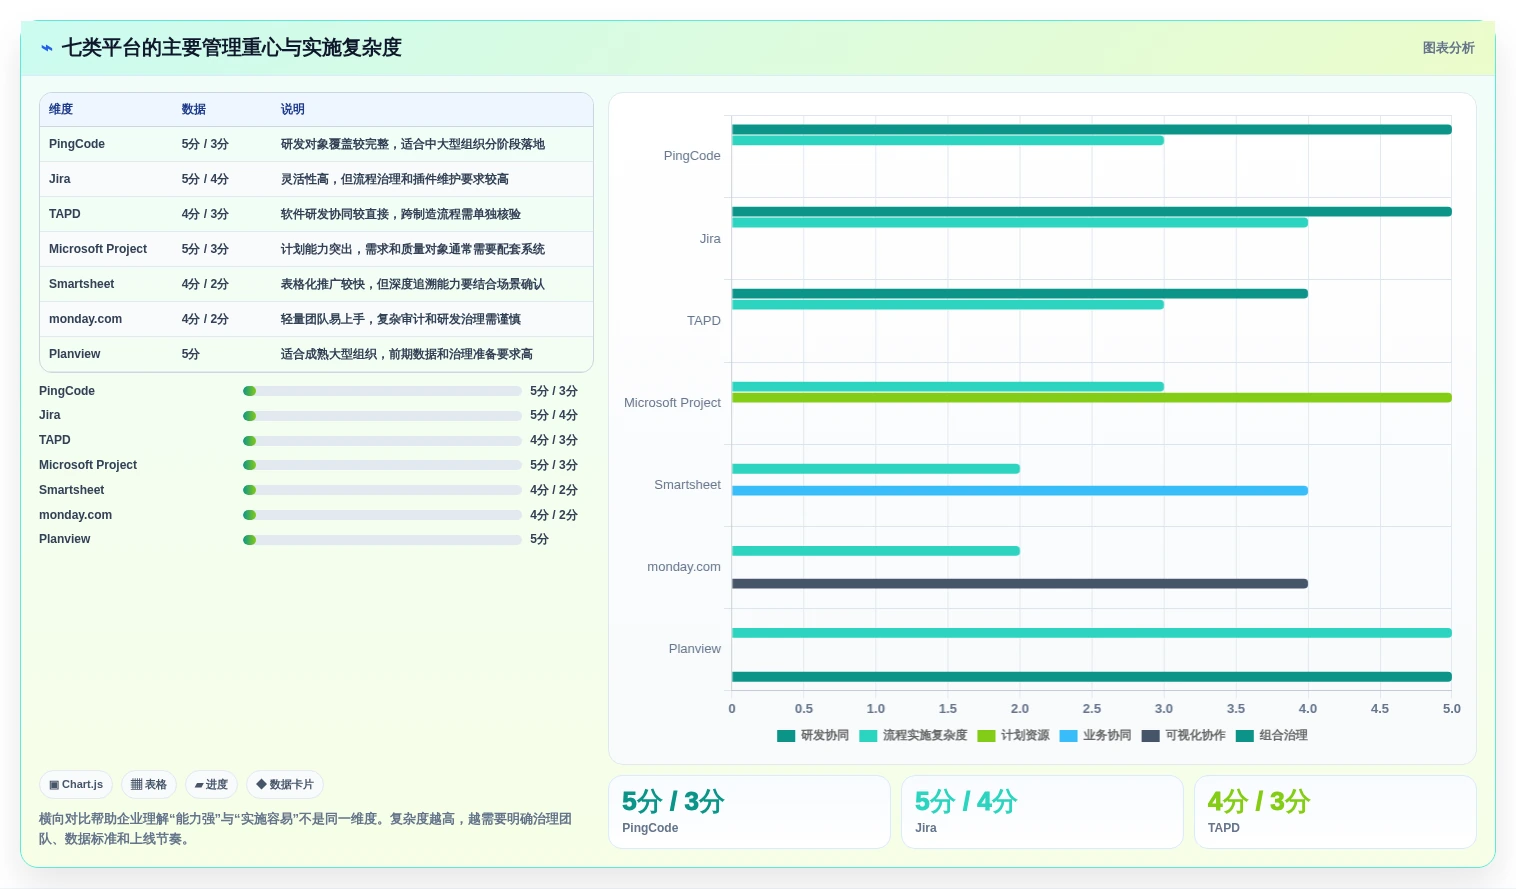Click the 数据 column header

pos(194,109)
